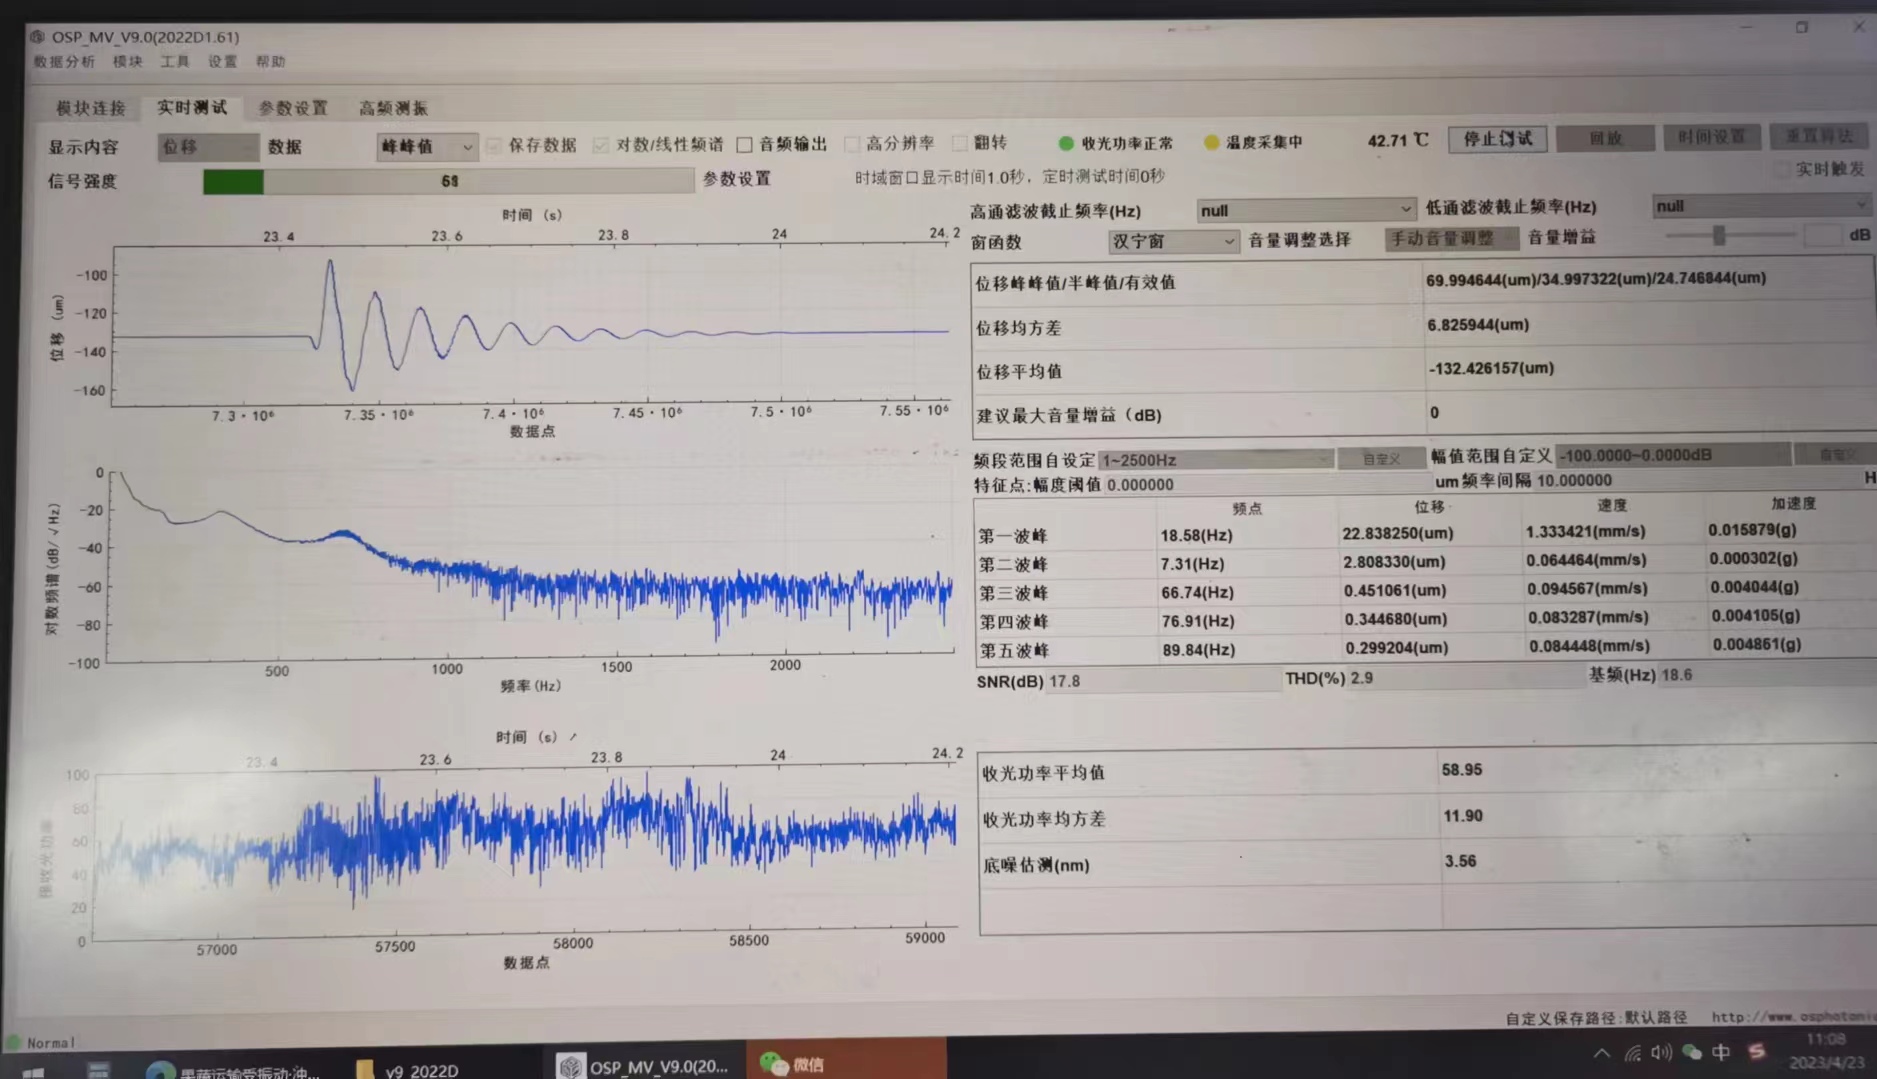Open the 帮助 menu
Image resolution: width=1877 pixels, height=1079 pixels.
[x=270, y=62]
